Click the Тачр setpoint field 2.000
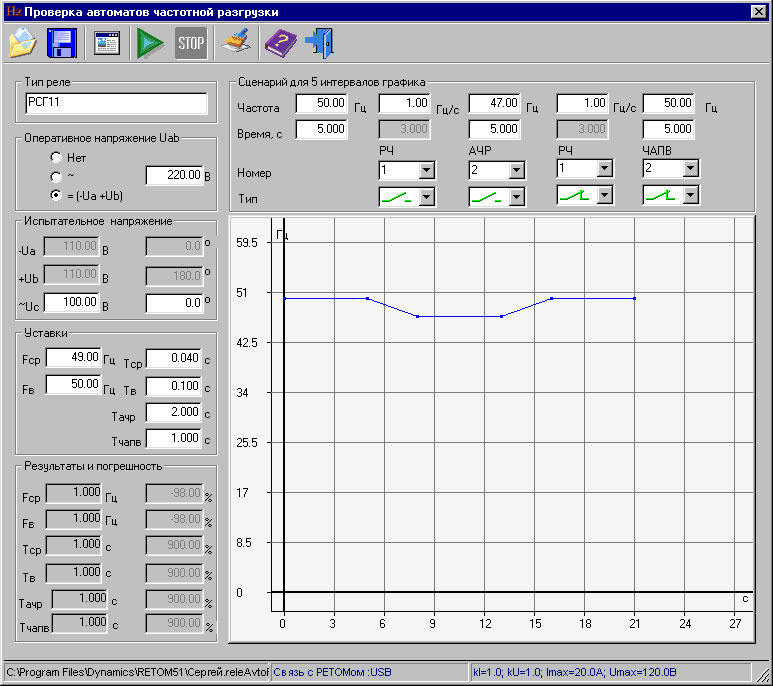Screen dimensions: 773x686 coord(173,413)
